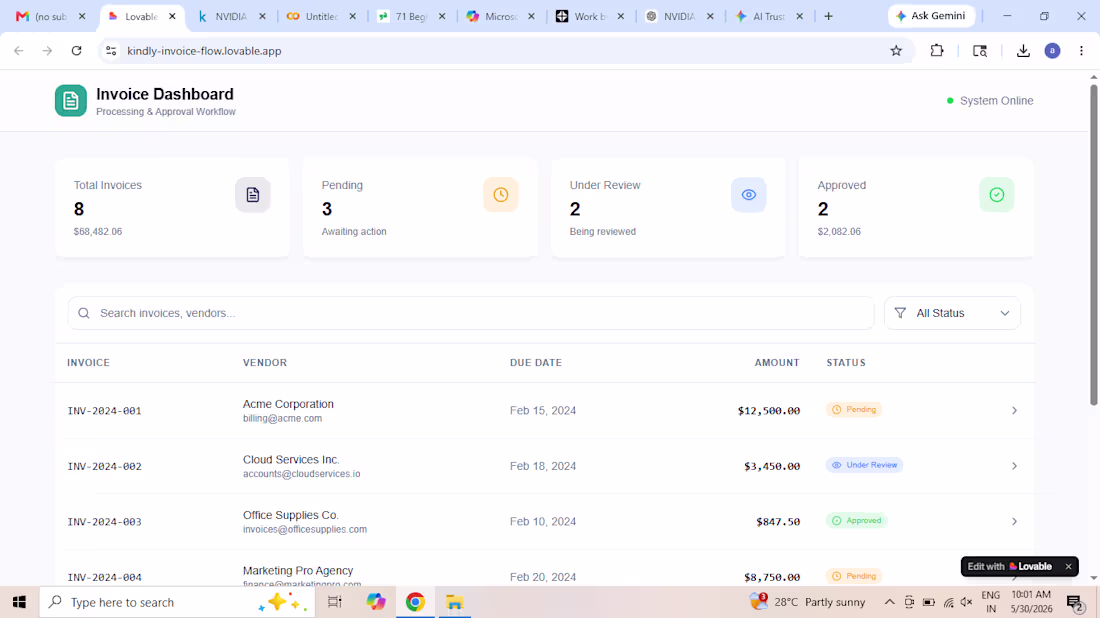Click the Total Invoices document icon
Screen dimensions: 1100x618
click(x=253, y=195)
